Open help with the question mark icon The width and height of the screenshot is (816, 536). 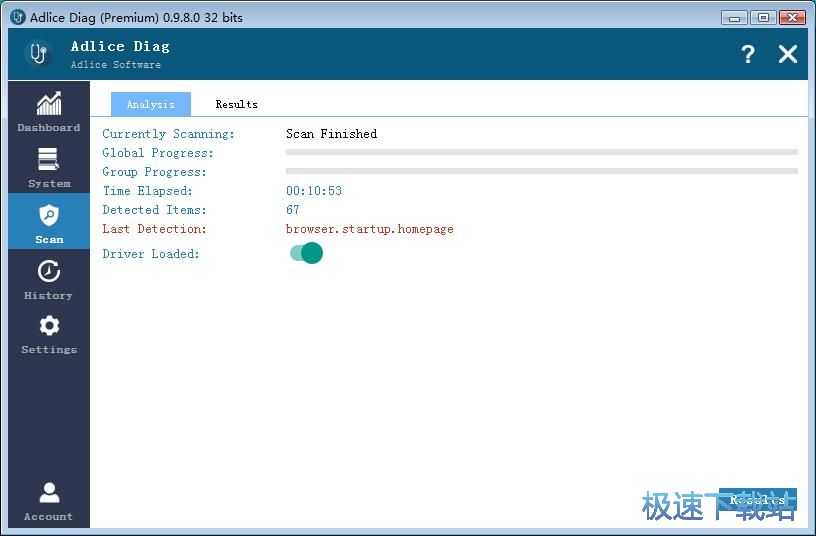click(748, 54)
